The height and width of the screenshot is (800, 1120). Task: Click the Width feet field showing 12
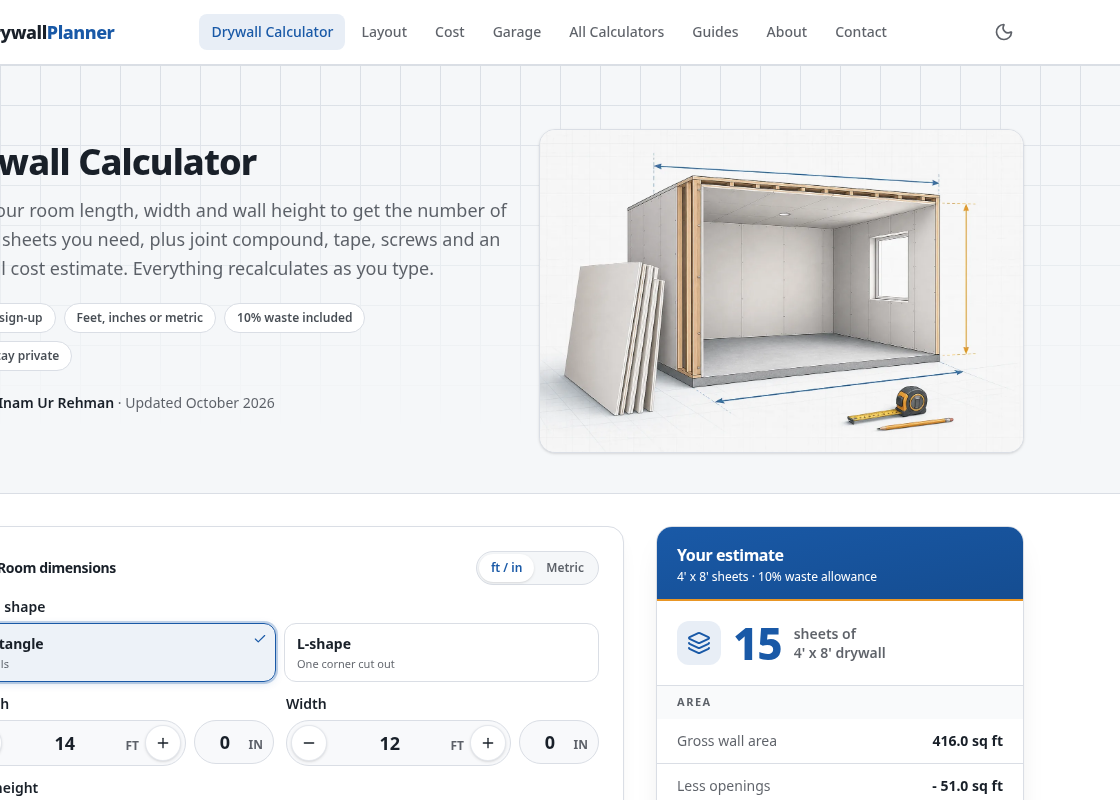(x=390, y=744)
